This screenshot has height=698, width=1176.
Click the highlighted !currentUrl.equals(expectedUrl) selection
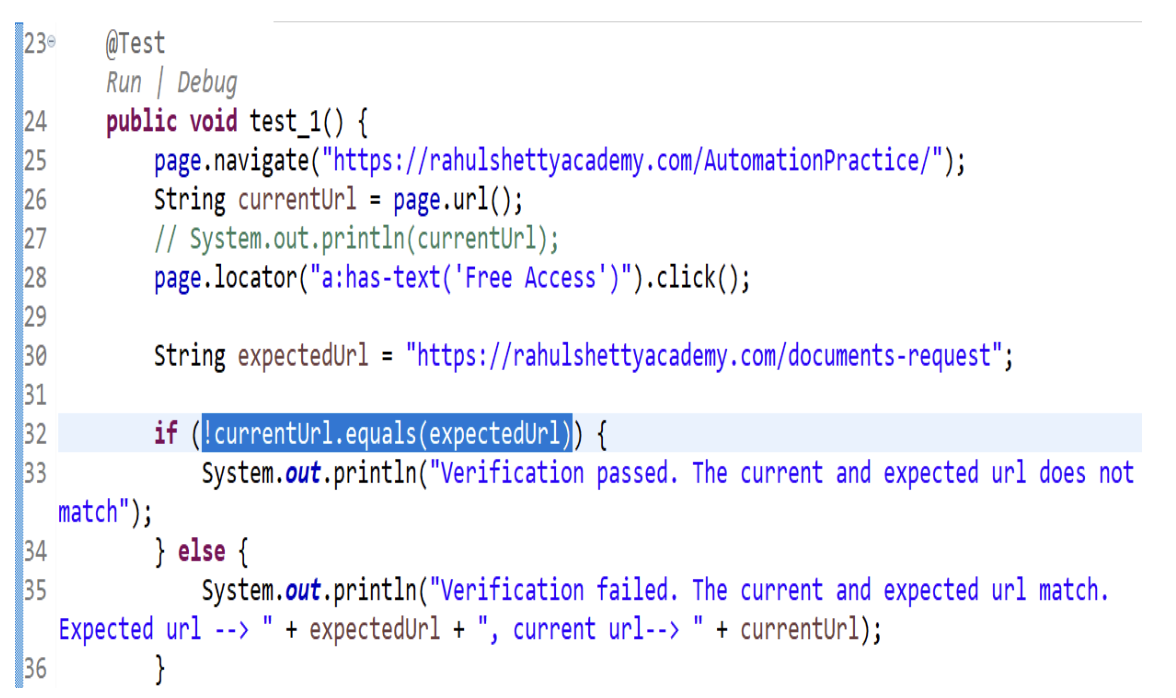(x=387, y=434)
